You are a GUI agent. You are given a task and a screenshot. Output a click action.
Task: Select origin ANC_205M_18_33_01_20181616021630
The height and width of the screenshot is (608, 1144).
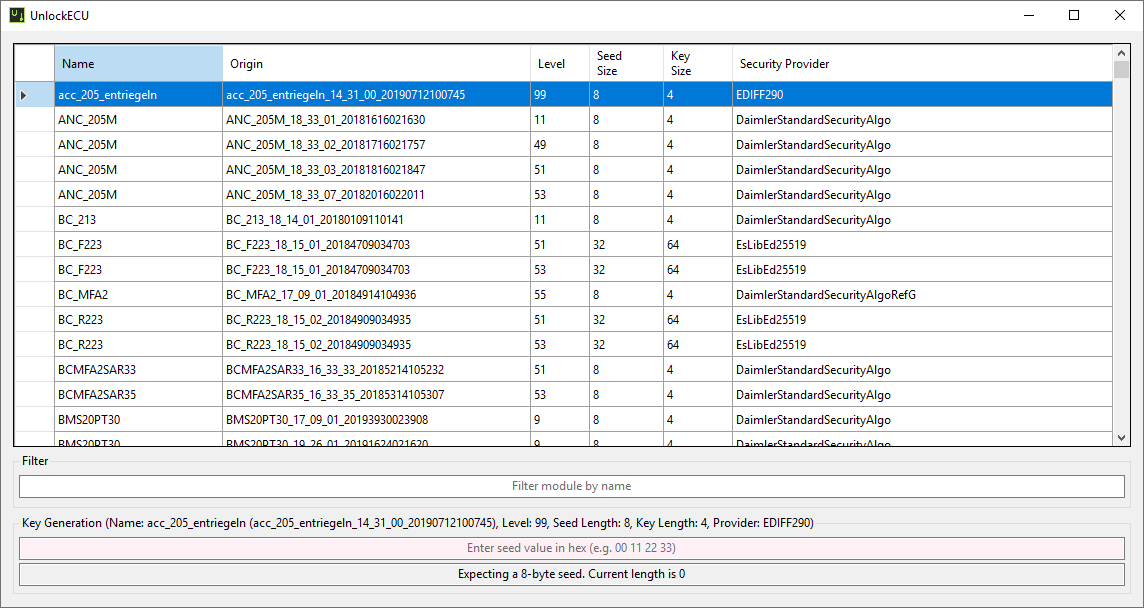coord(376,120)
